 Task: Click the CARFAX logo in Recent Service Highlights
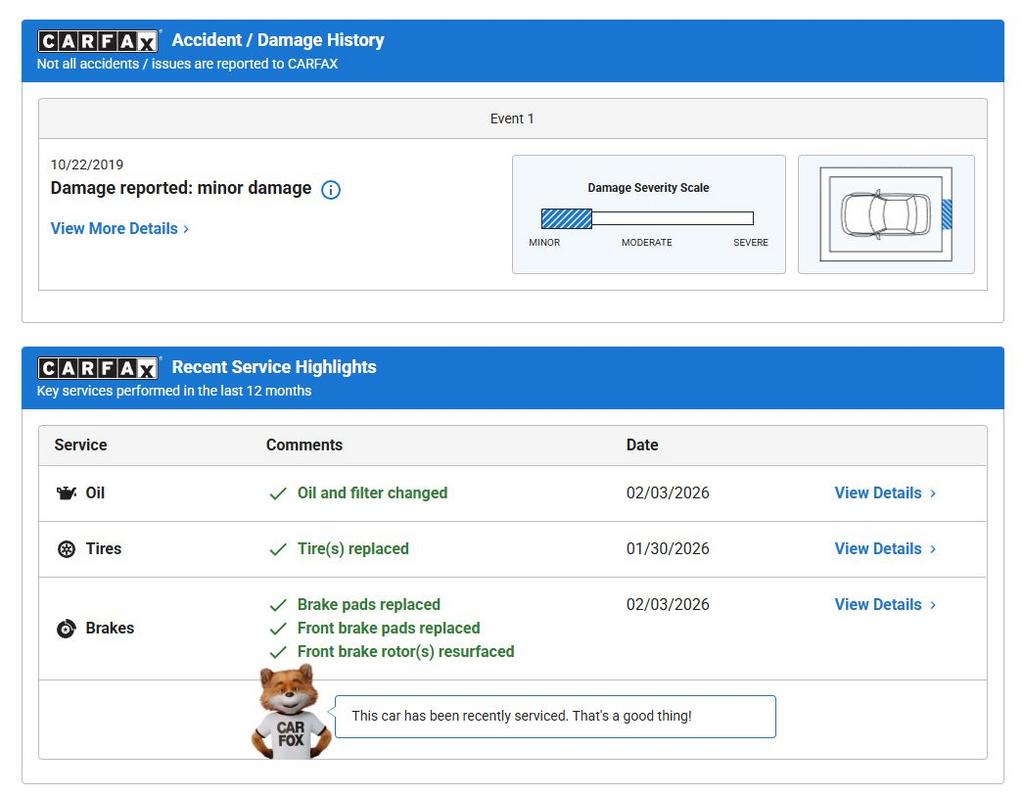click(98, 368)
